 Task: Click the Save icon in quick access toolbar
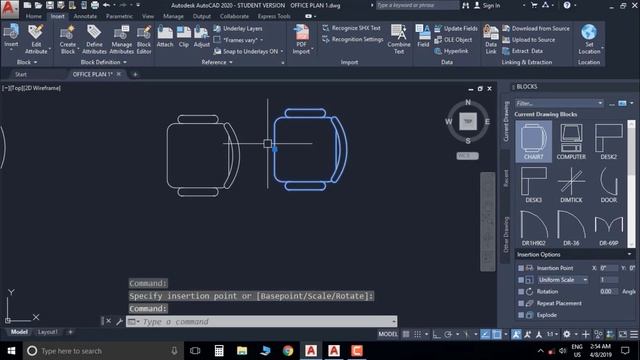pos(49,5)
